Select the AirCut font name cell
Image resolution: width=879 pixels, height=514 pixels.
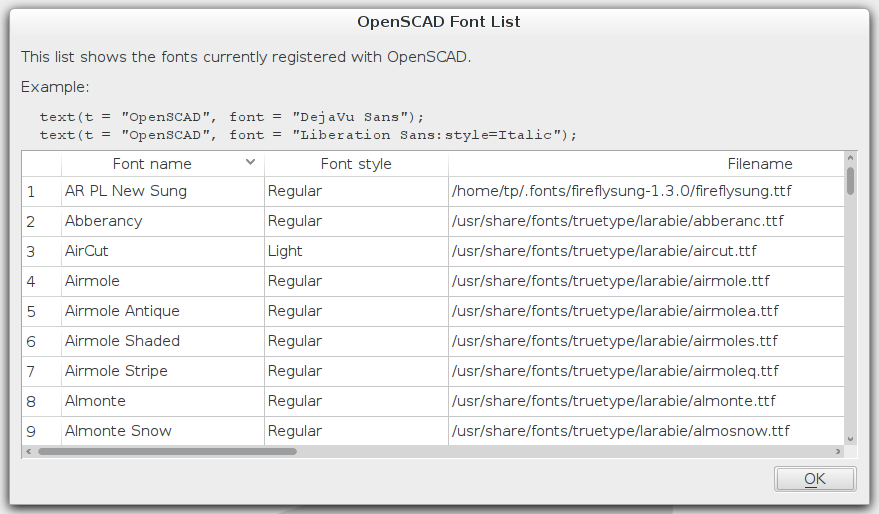pos(163,252)
